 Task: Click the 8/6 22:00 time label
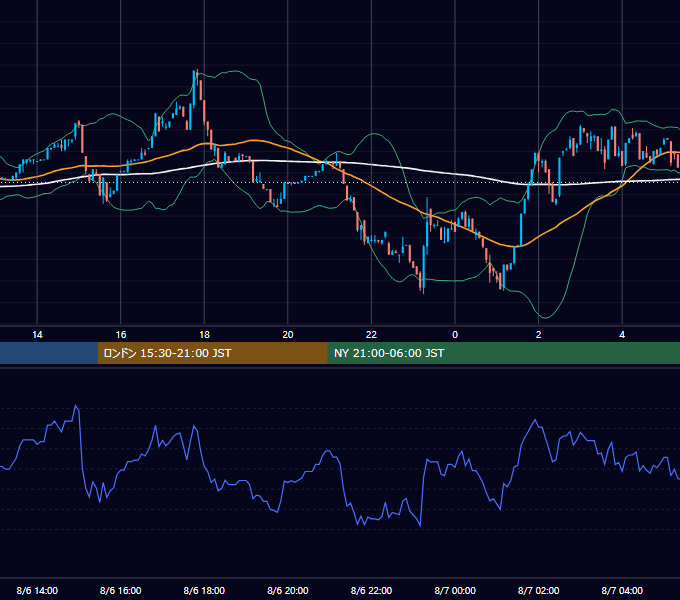372,590
